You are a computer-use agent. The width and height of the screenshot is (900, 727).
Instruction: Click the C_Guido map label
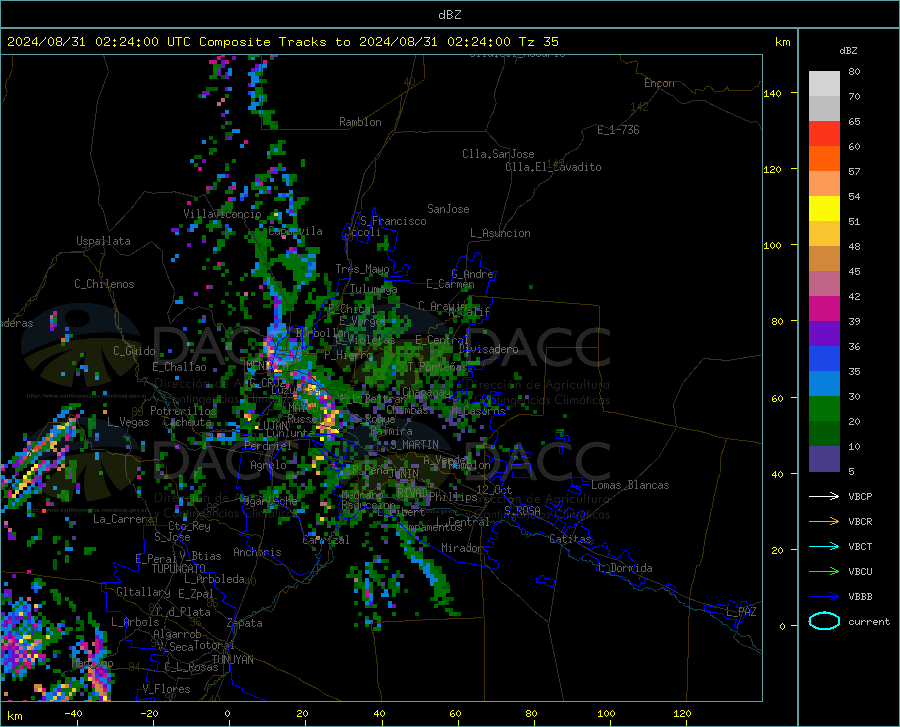coord(134,351)
